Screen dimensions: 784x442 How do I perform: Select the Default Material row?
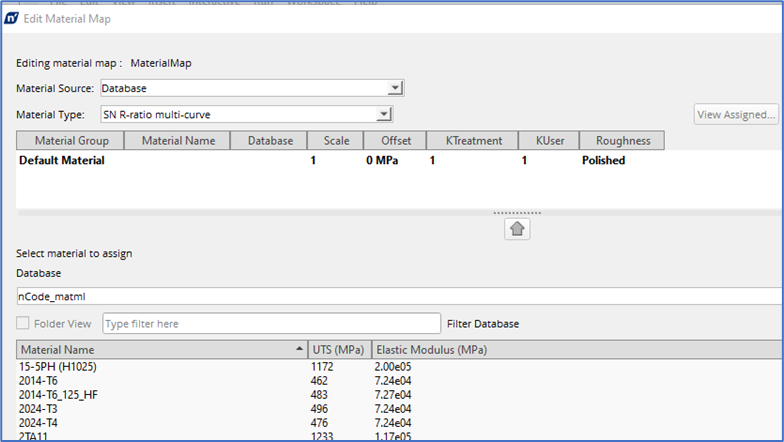tap(62, 160)
